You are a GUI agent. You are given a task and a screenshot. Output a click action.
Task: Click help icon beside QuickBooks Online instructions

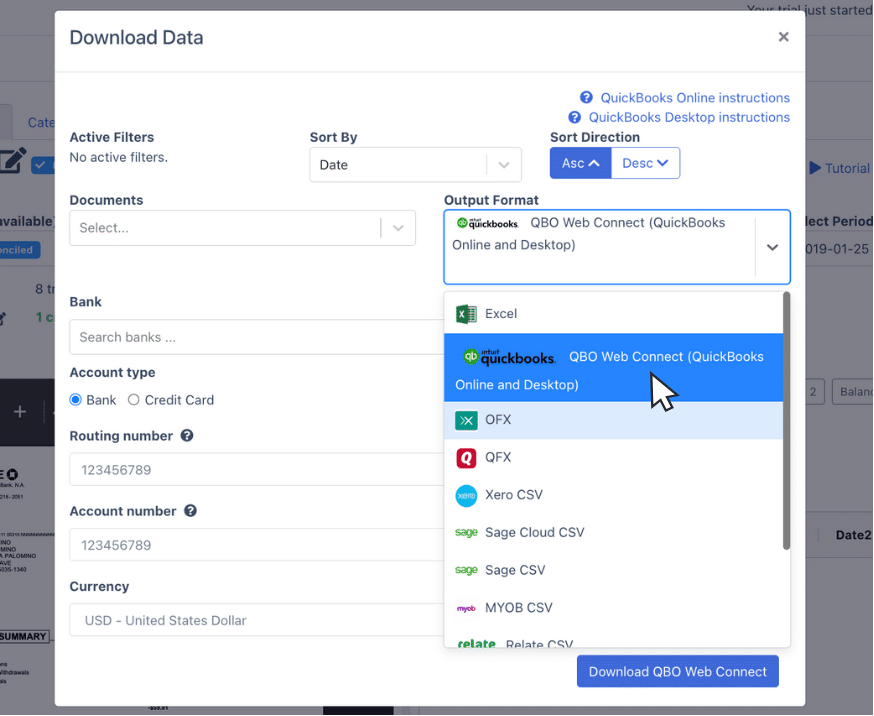click(x=586, y=98)
